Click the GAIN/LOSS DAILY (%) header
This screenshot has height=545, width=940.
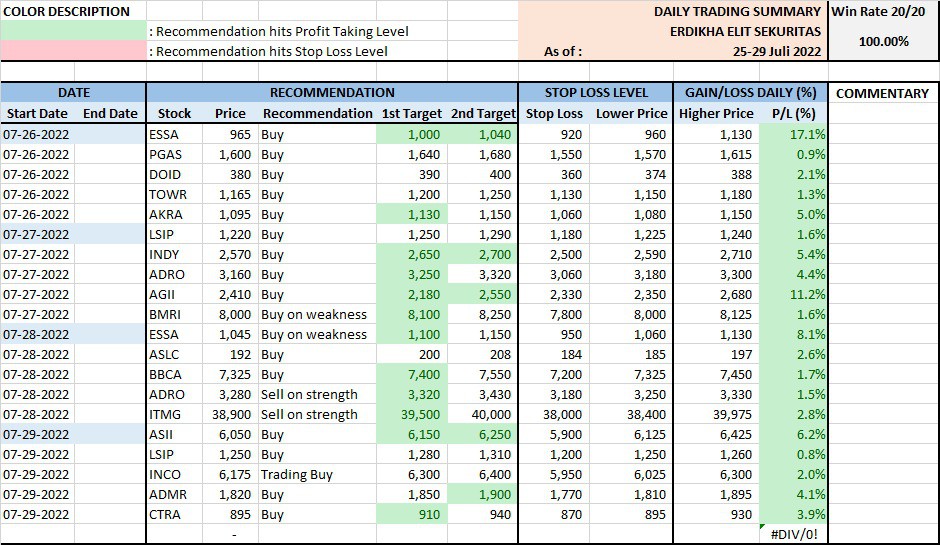point(750,93)
